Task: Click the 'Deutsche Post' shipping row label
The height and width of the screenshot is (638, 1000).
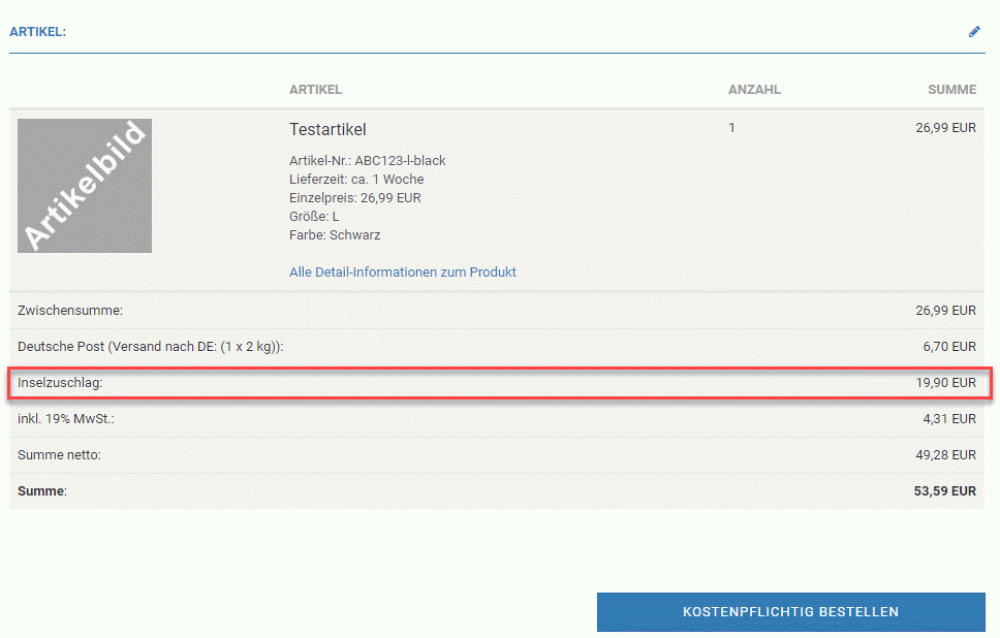Action: click(x=151, y=347)
